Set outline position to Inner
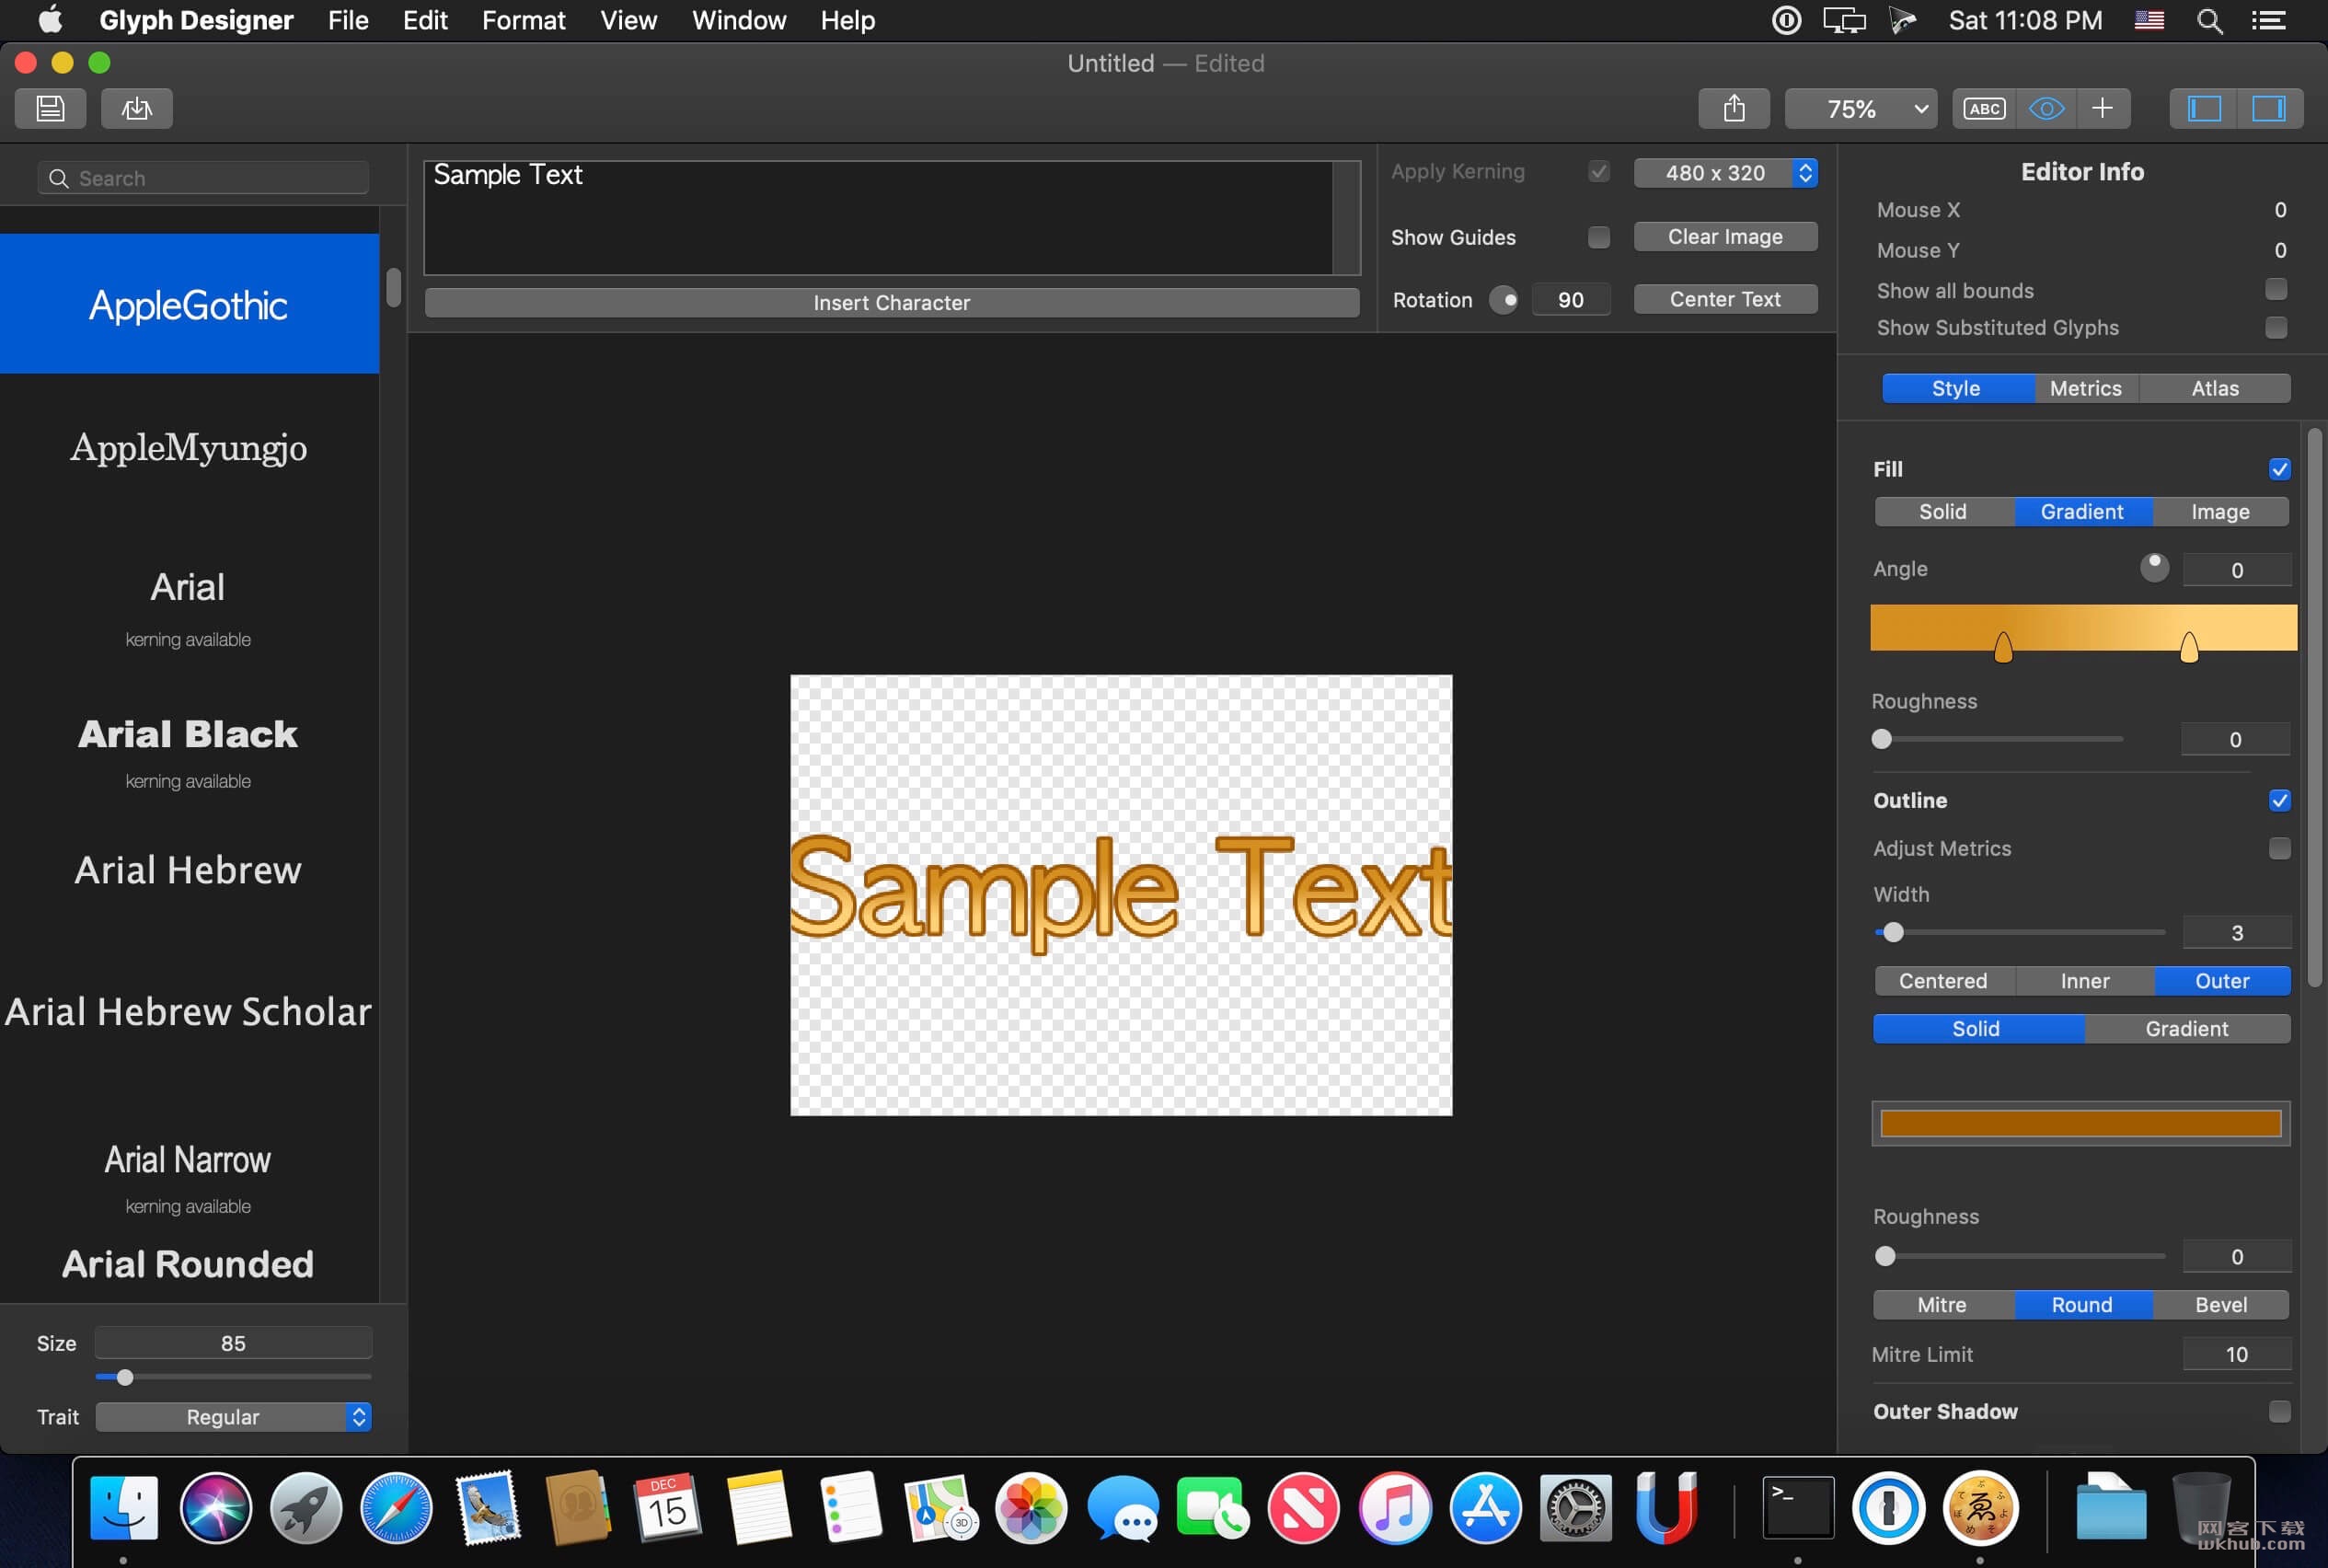This screenshot has width=2328, height=1568. point(2084,981)
